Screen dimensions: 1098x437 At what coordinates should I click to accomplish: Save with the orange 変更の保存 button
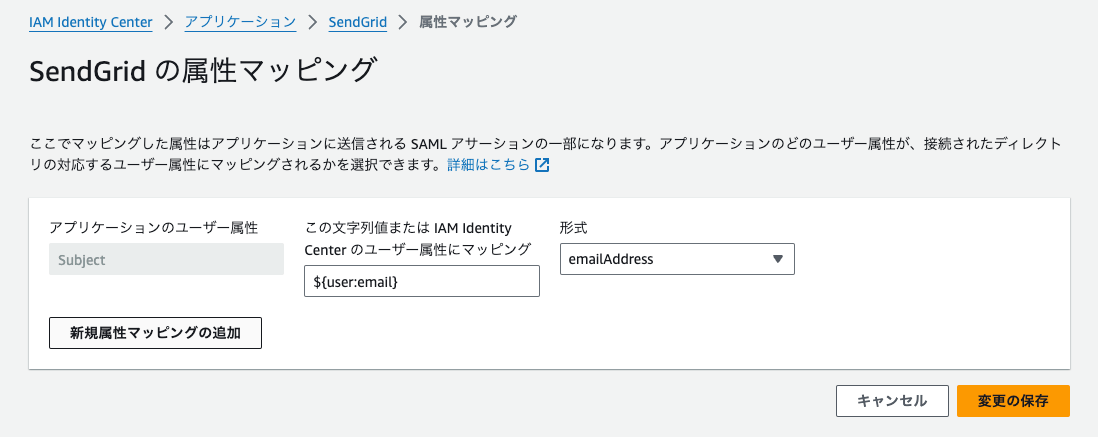pos(1013,401)
